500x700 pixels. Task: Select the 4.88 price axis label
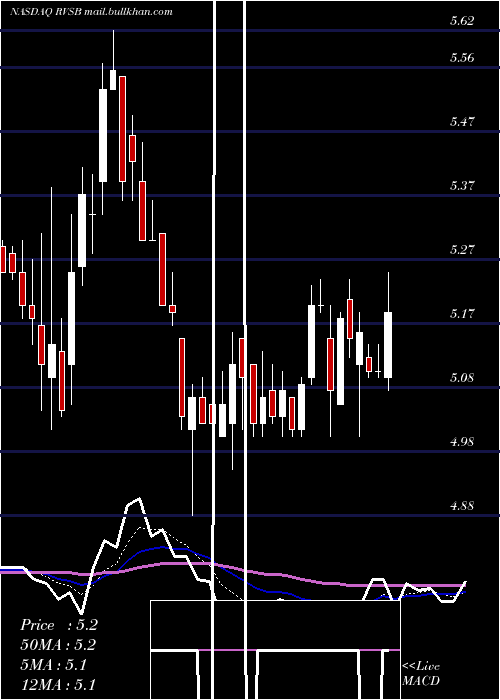coord(462,506)
